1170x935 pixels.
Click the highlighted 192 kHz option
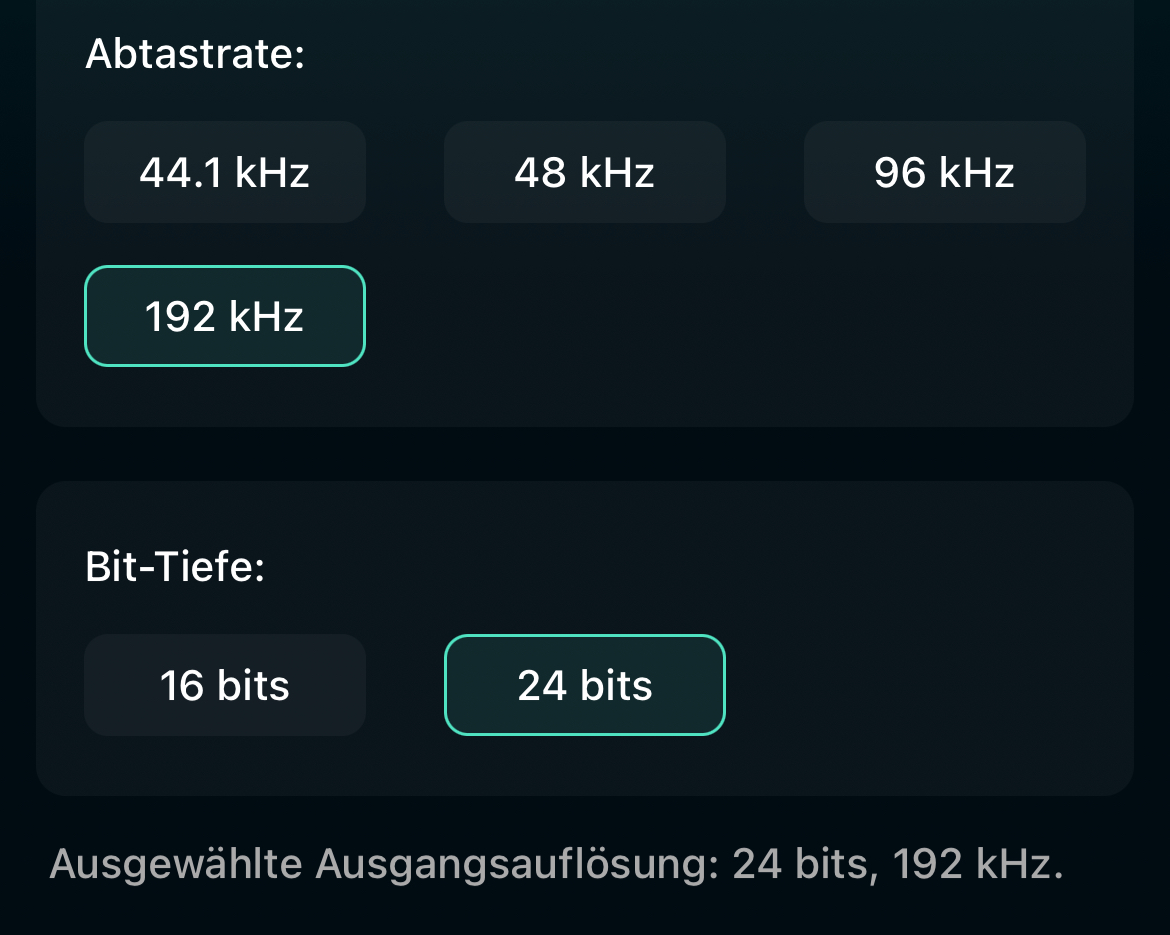pos(225,316)
